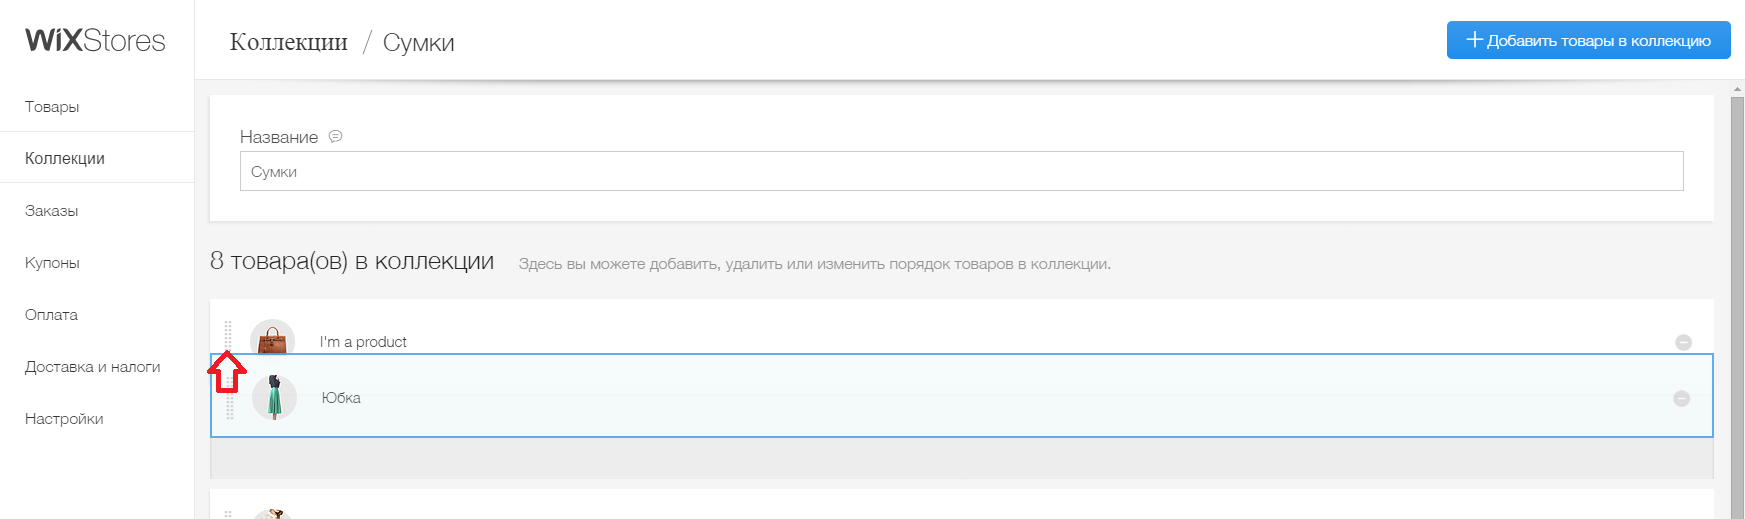Click the scrollbar up arrow
1745x519 pixels.
pyautogui.click(x=1737, y=89)
